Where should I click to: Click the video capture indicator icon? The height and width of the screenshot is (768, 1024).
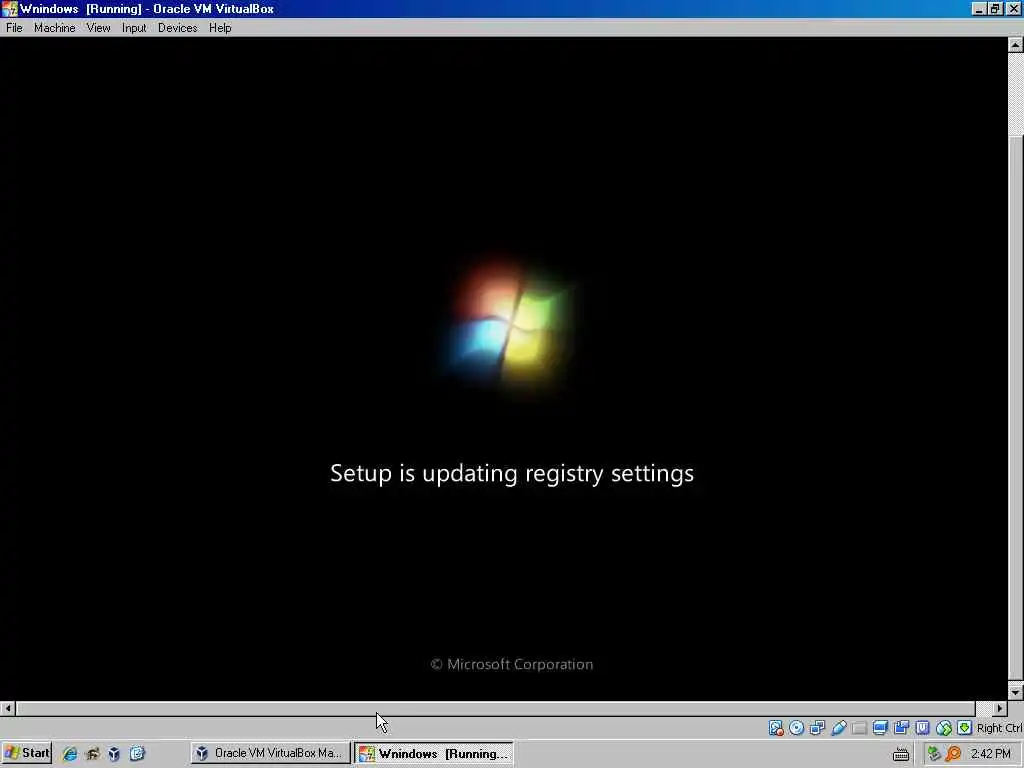(x=901, y=728)
